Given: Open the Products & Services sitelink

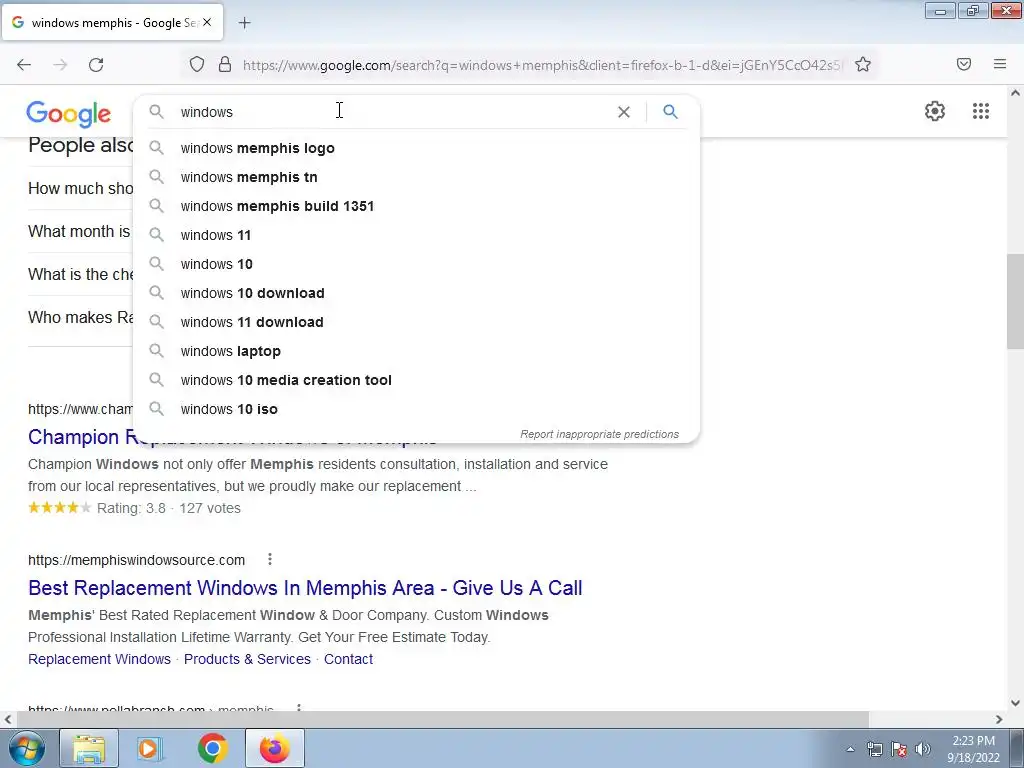Looking at the screenshot, I should tap(247, 659).
